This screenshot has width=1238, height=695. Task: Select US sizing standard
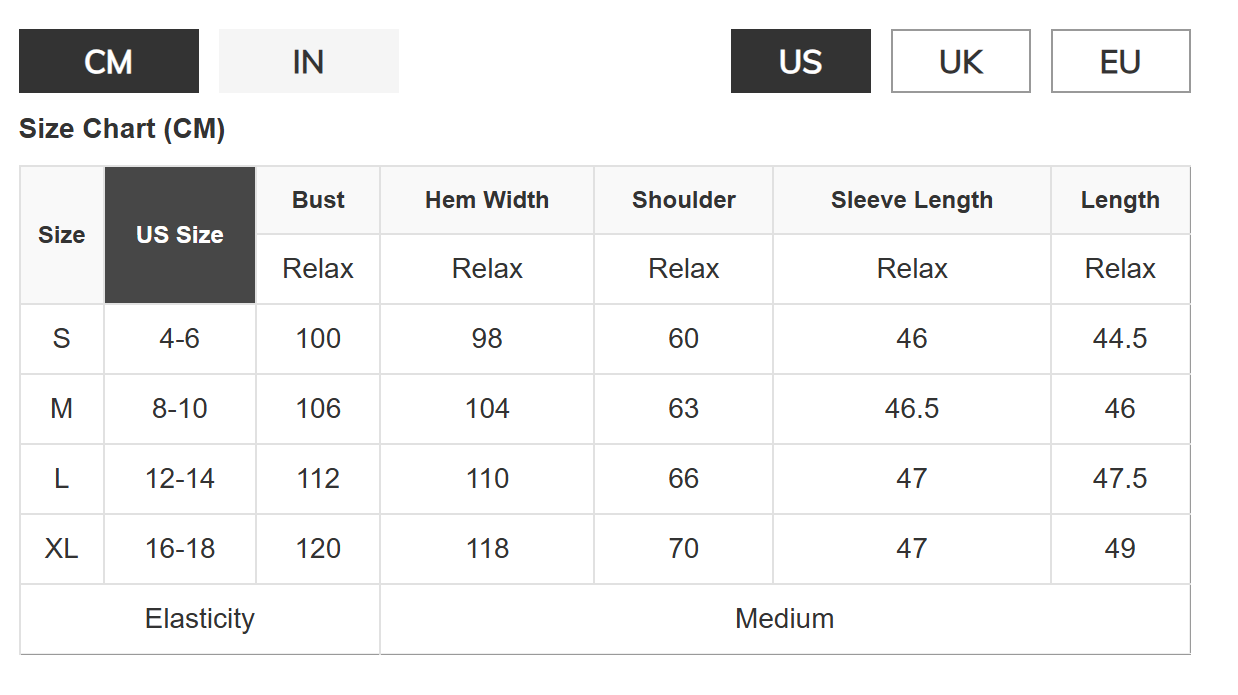(801, 61)
